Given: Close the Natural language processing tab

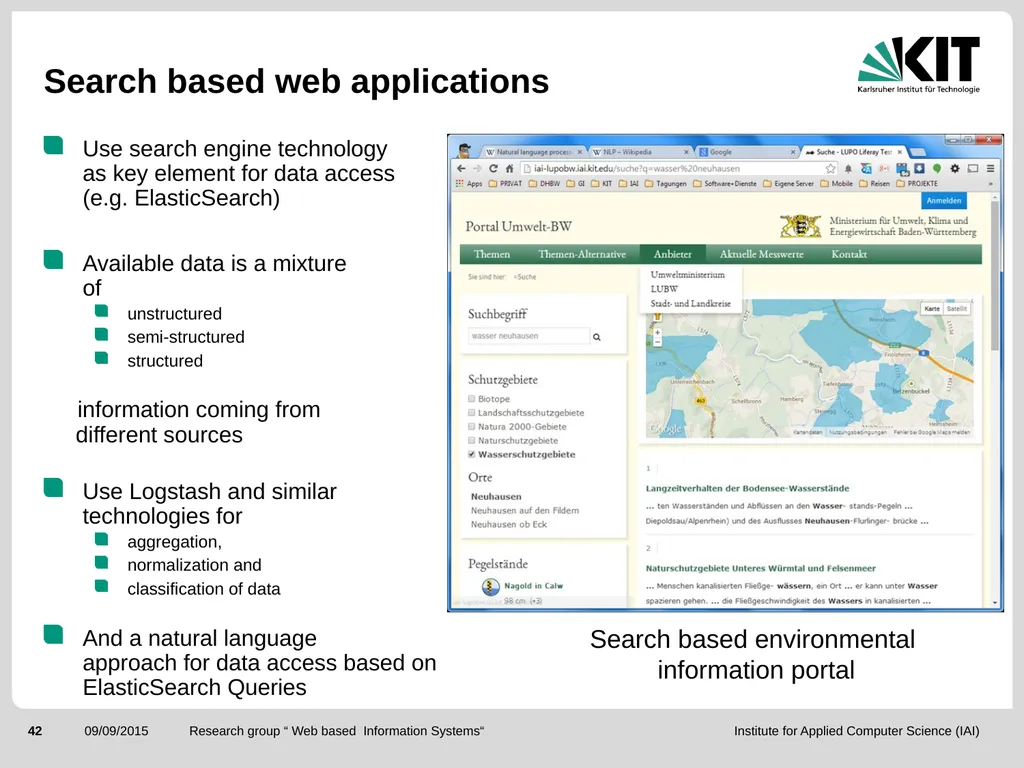Looking at the screenshot, I should [579, 152].
